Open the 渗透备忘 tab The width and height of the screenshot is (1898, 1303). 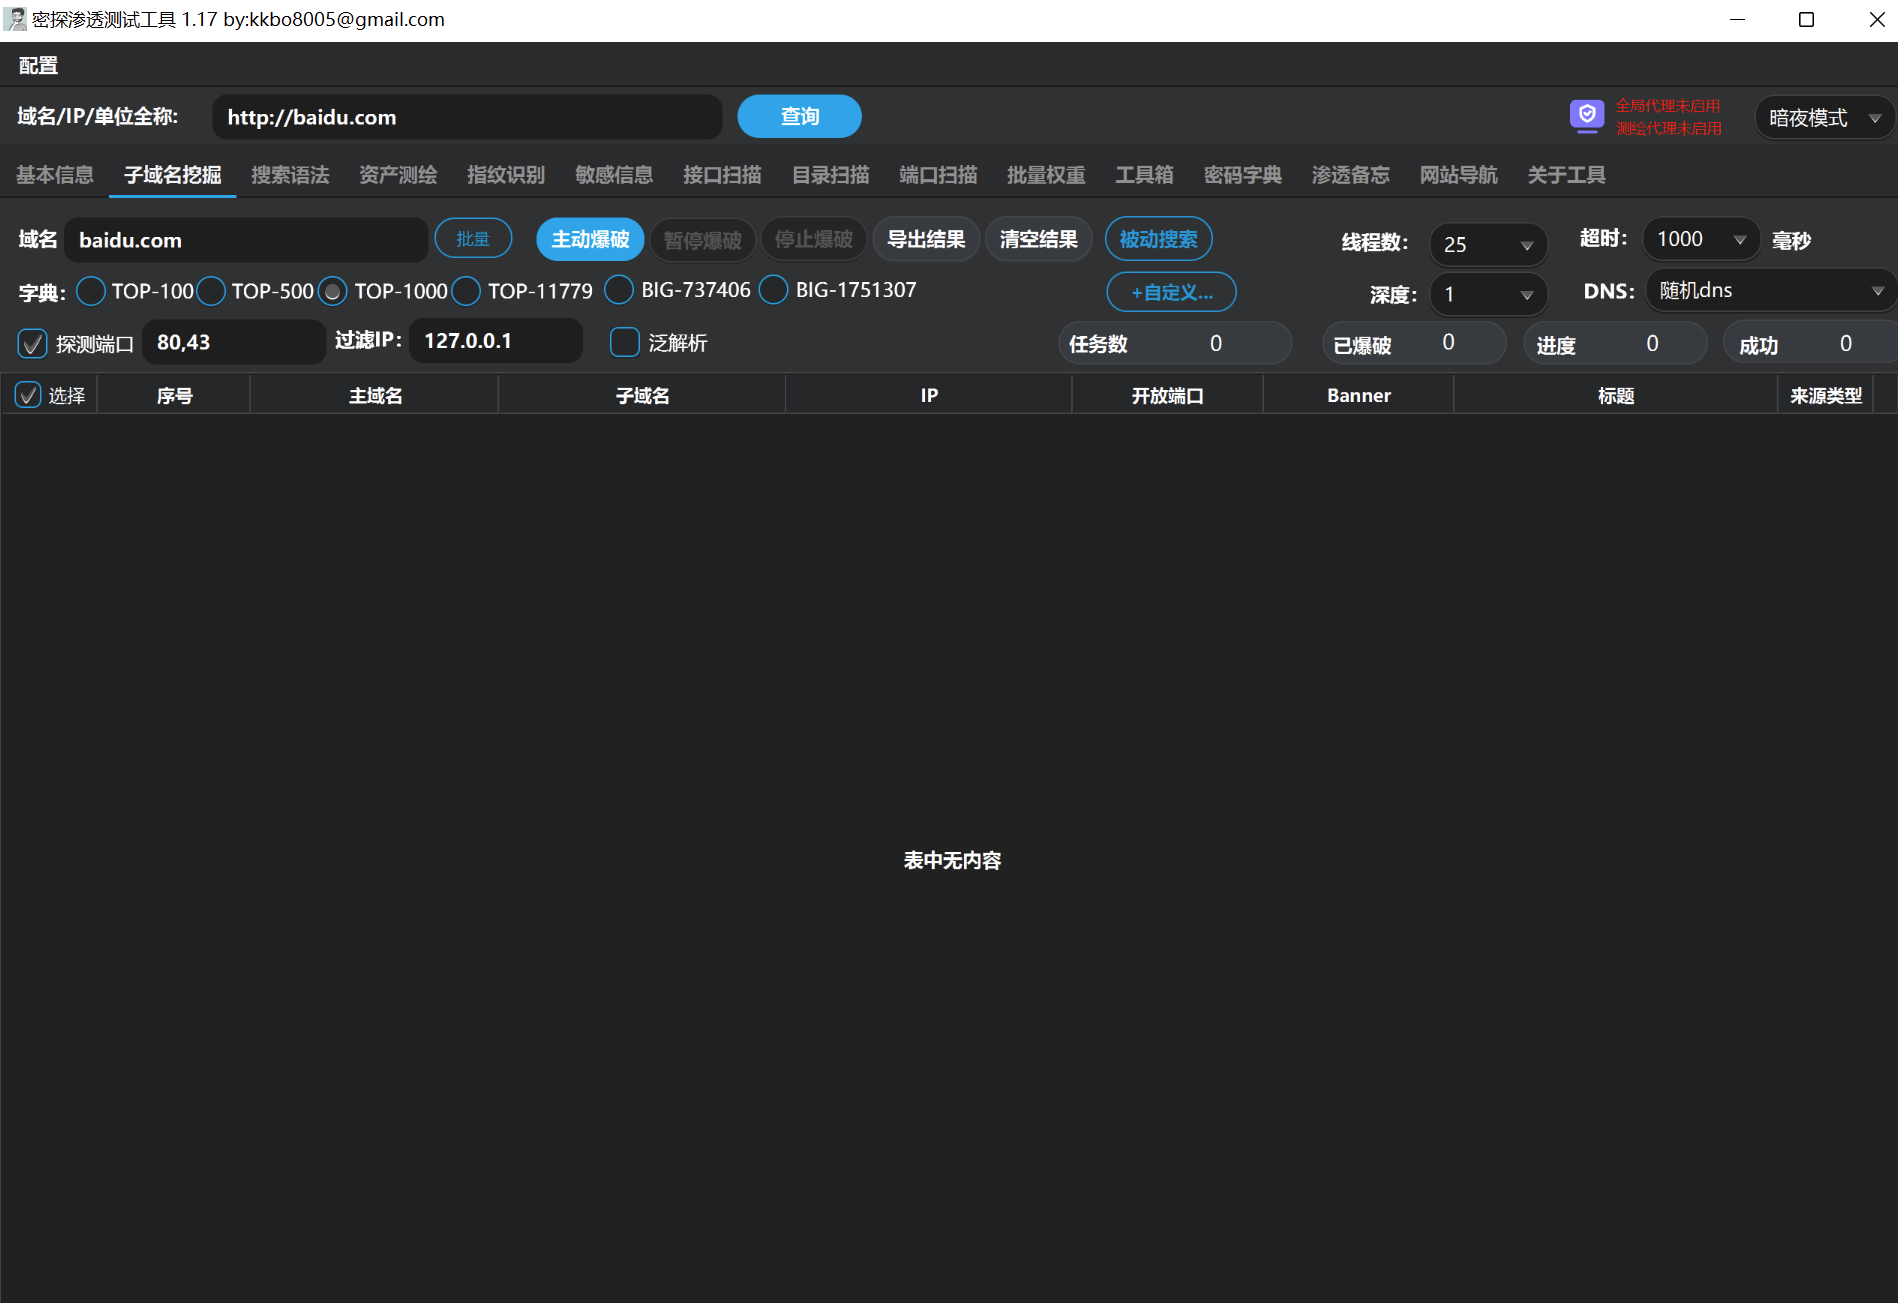click(1350, 175)
